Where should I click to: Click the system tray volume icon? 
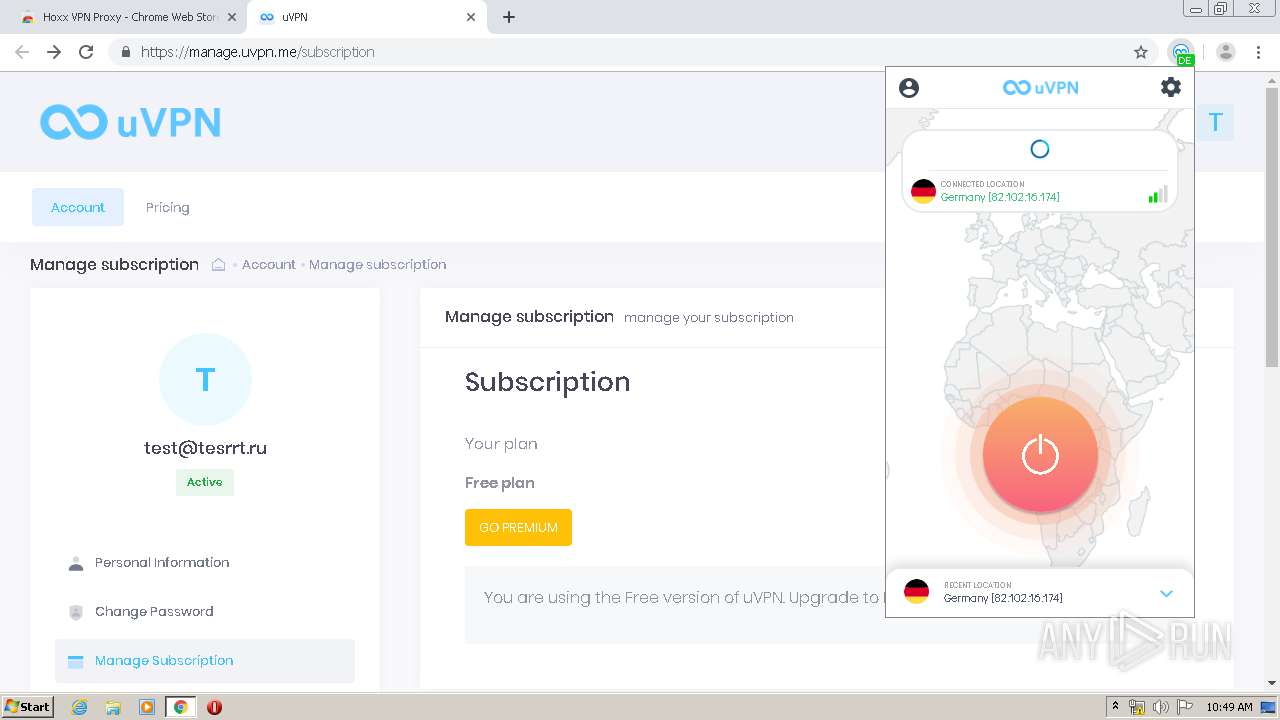(x=1161, y=707)
